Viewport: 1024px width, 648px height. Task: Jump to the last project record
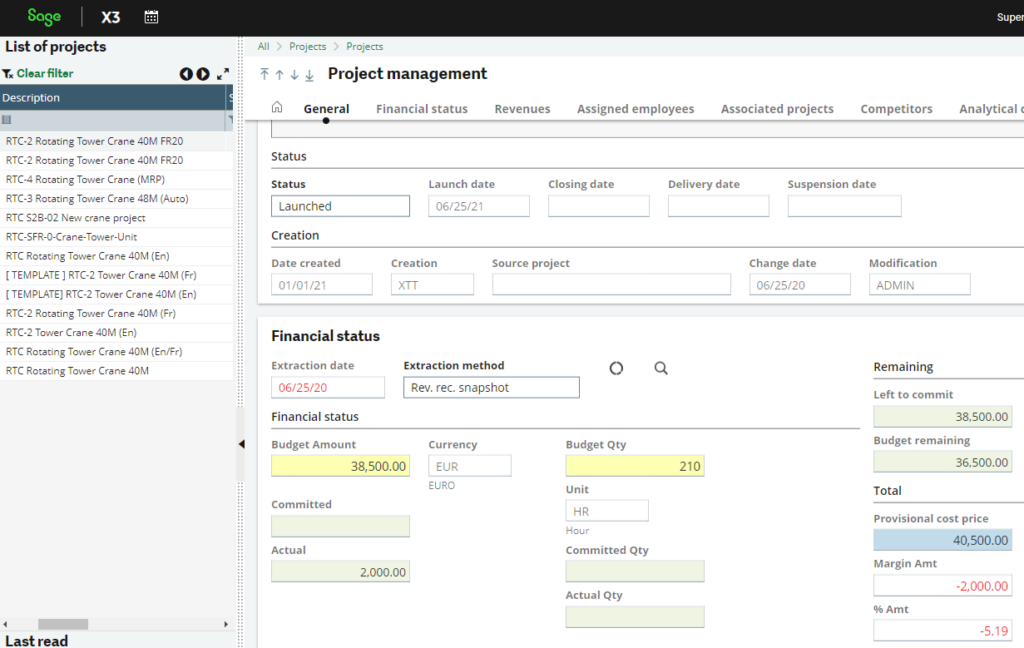(310, 74)
